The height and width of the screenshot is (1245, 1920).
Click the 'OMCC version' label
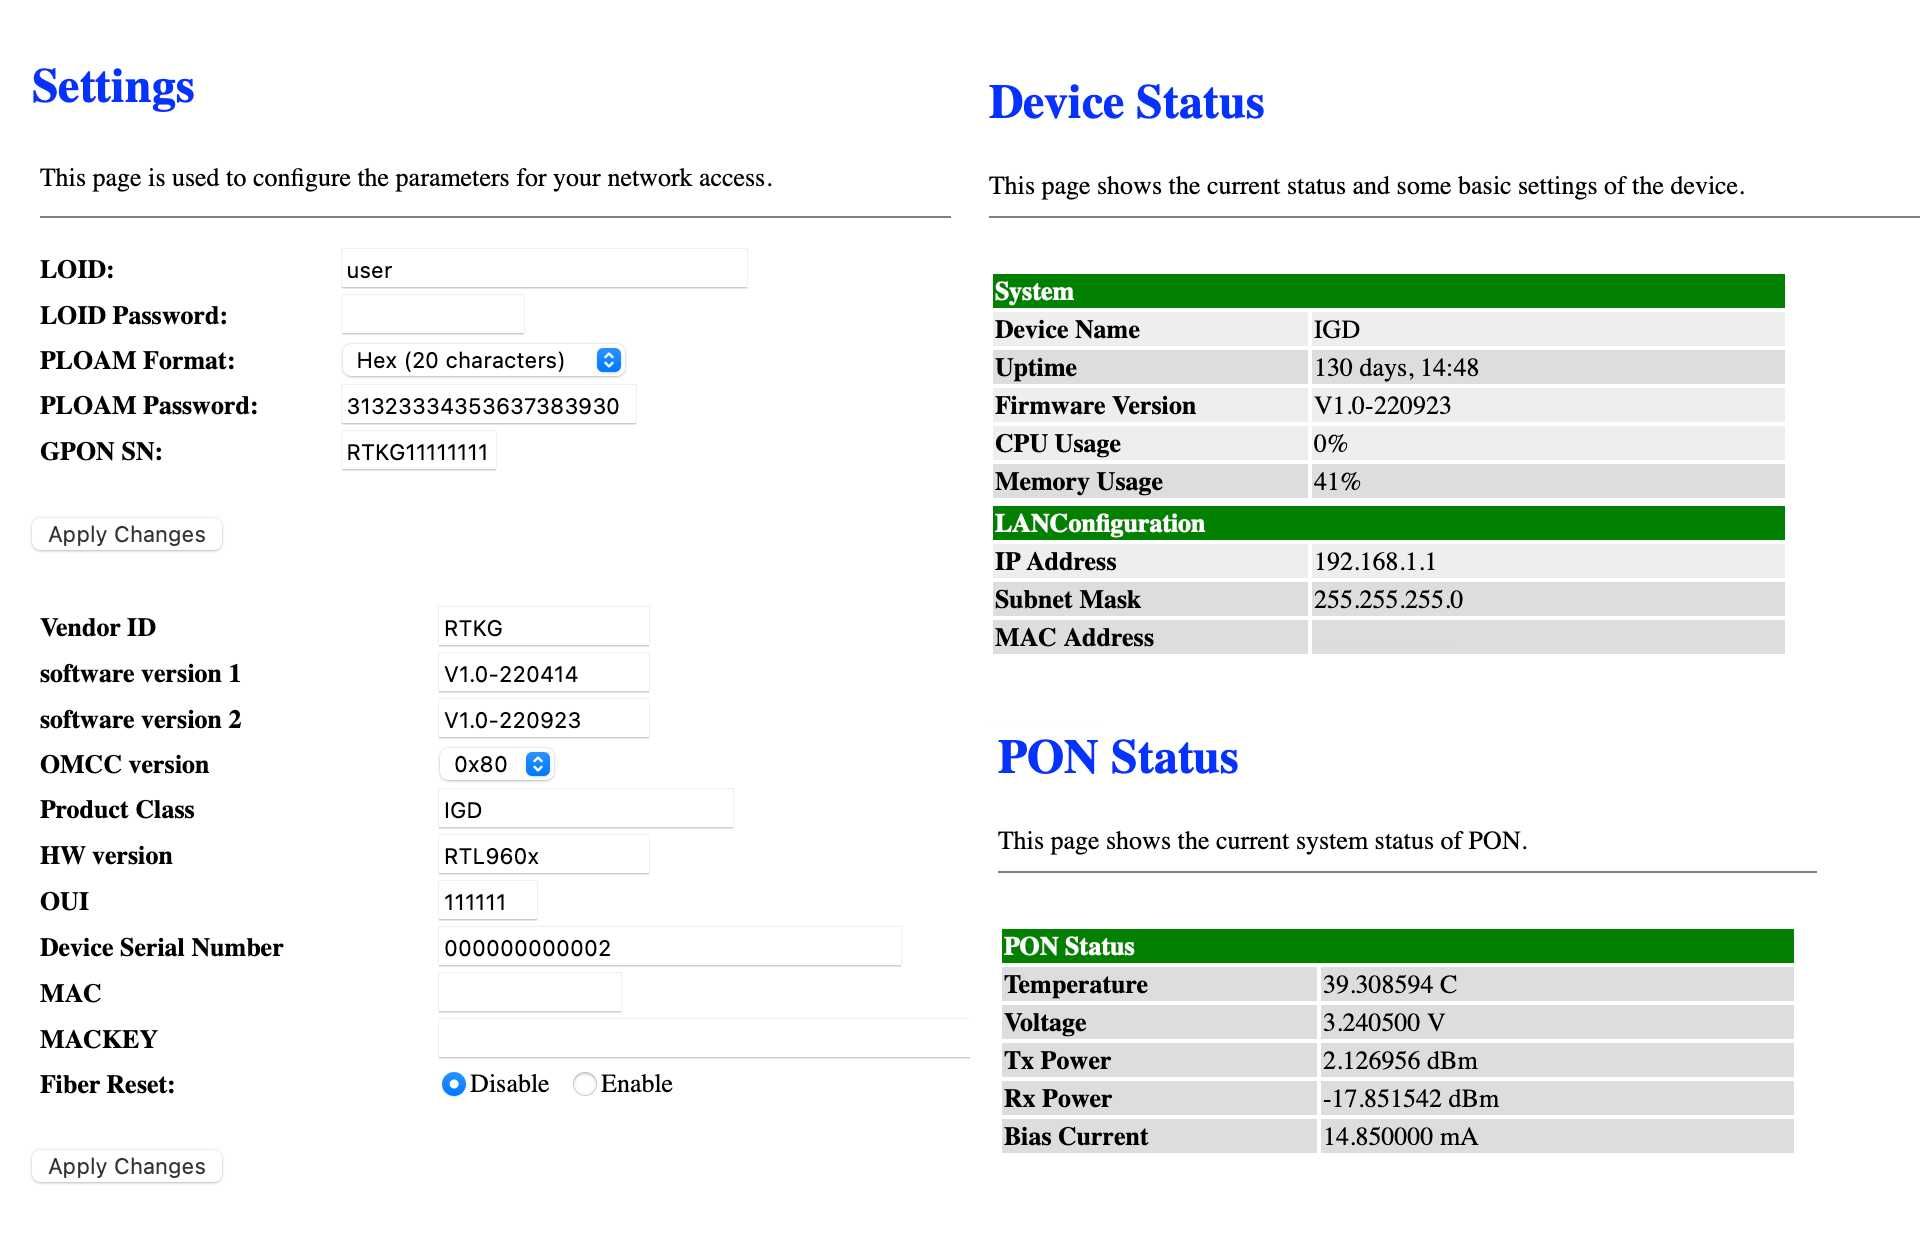124,764
